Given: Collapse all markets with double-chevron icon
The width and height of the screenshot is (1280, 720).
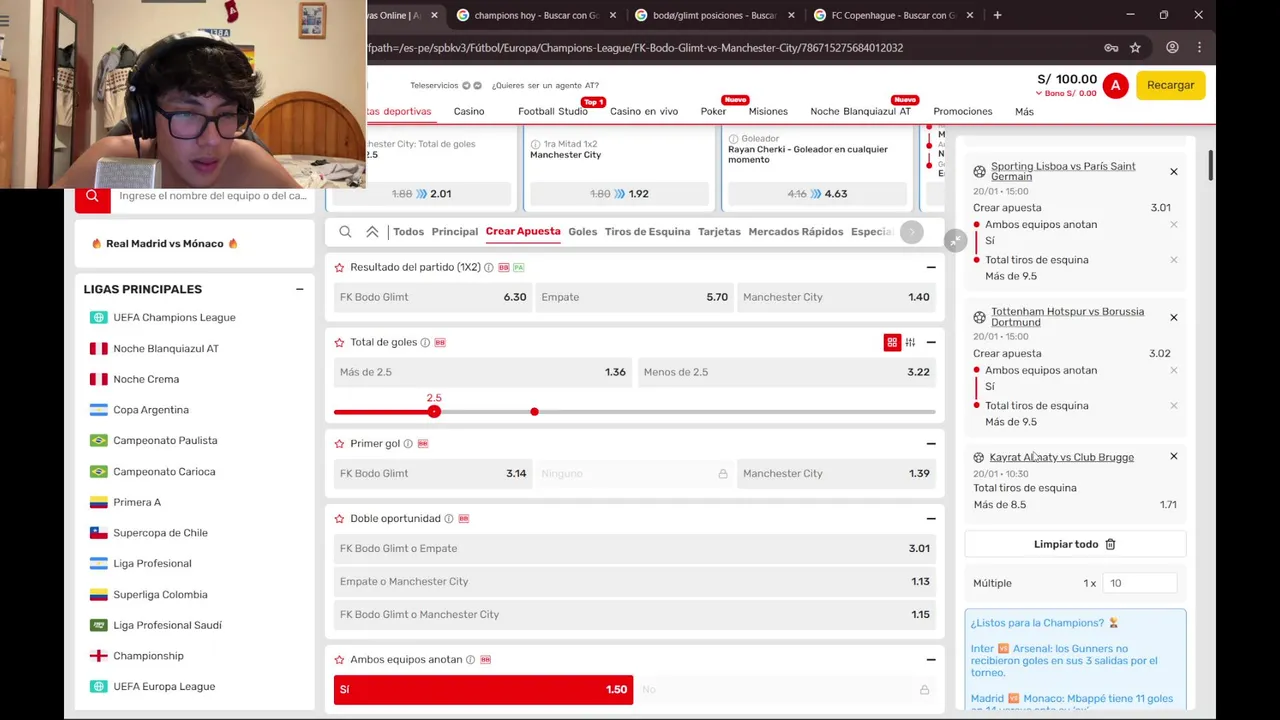Looking at the screenshot, I should (x=372, y=232).
